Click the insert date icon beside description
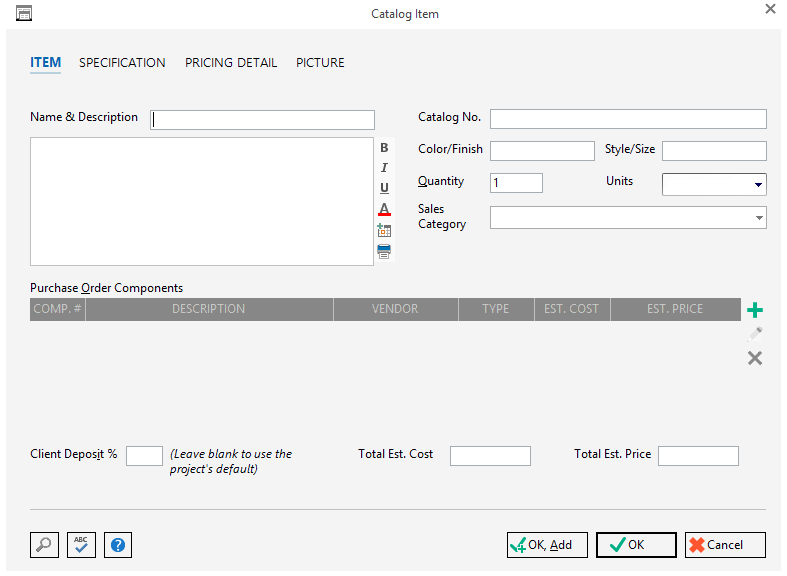The width and height of the screenshot is (787, 576). [x=384, y=230]
